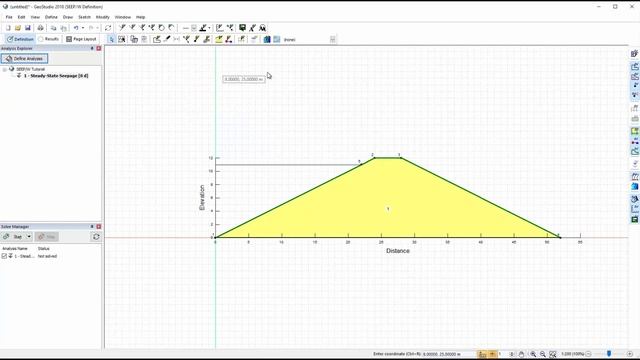Click the yellow materials icon in right sidebar
640x360 pixels.
(635, 131)
